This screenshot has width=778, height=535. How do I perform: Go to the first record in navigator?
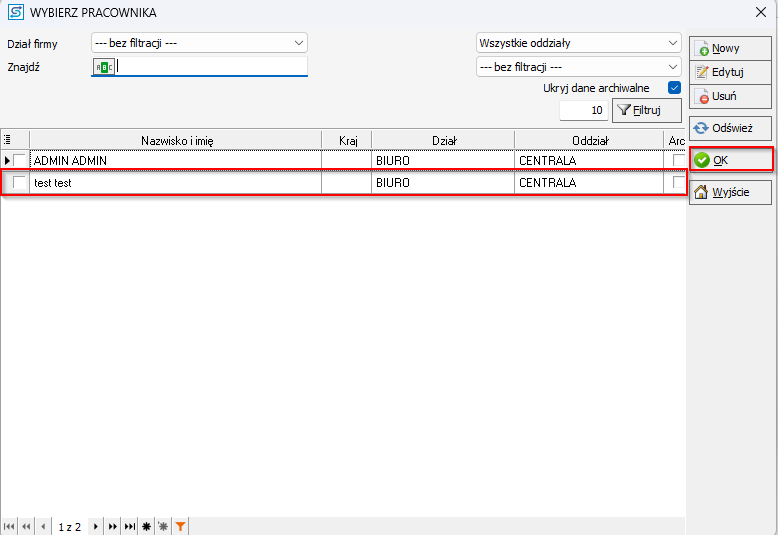point(9,526)
